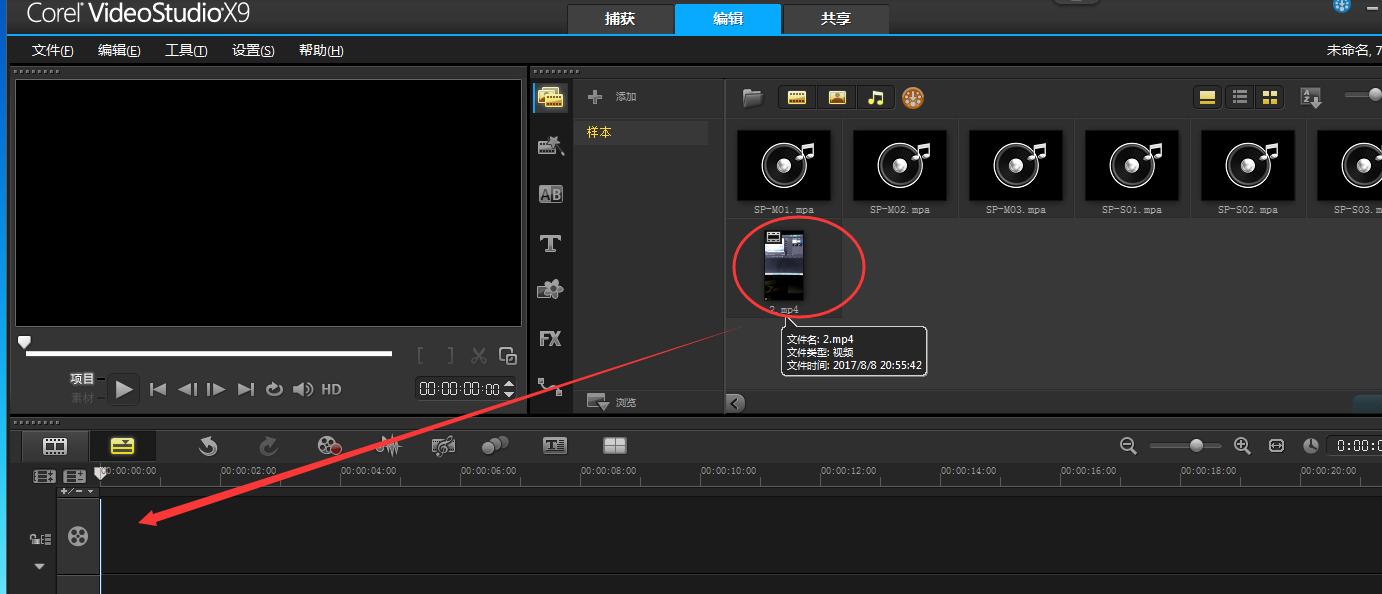Screen dimensions: 1382x594
Task: Toggle show photos filter in library
Action: (x=837, y=97)
